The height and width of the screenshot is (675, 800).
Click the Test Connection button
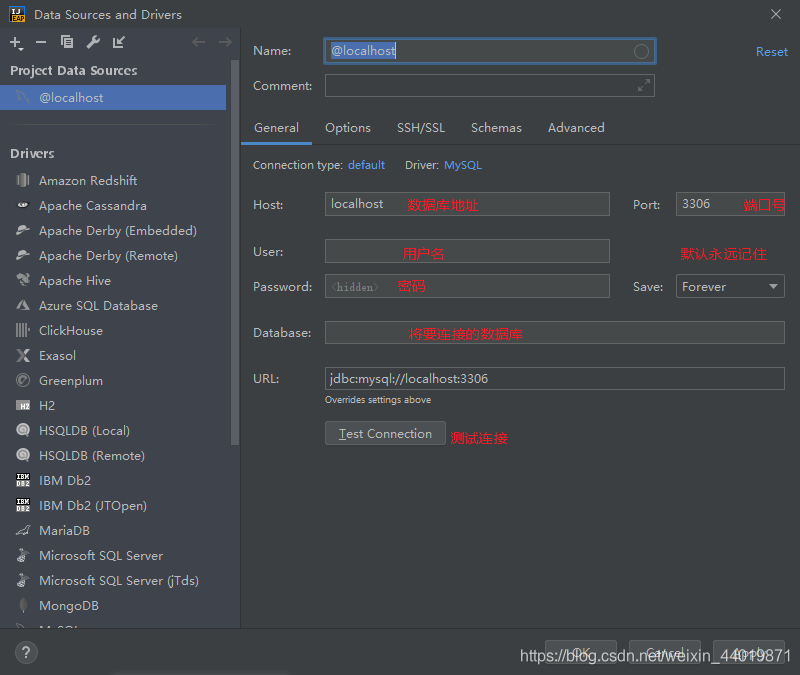tap(385, 433)
